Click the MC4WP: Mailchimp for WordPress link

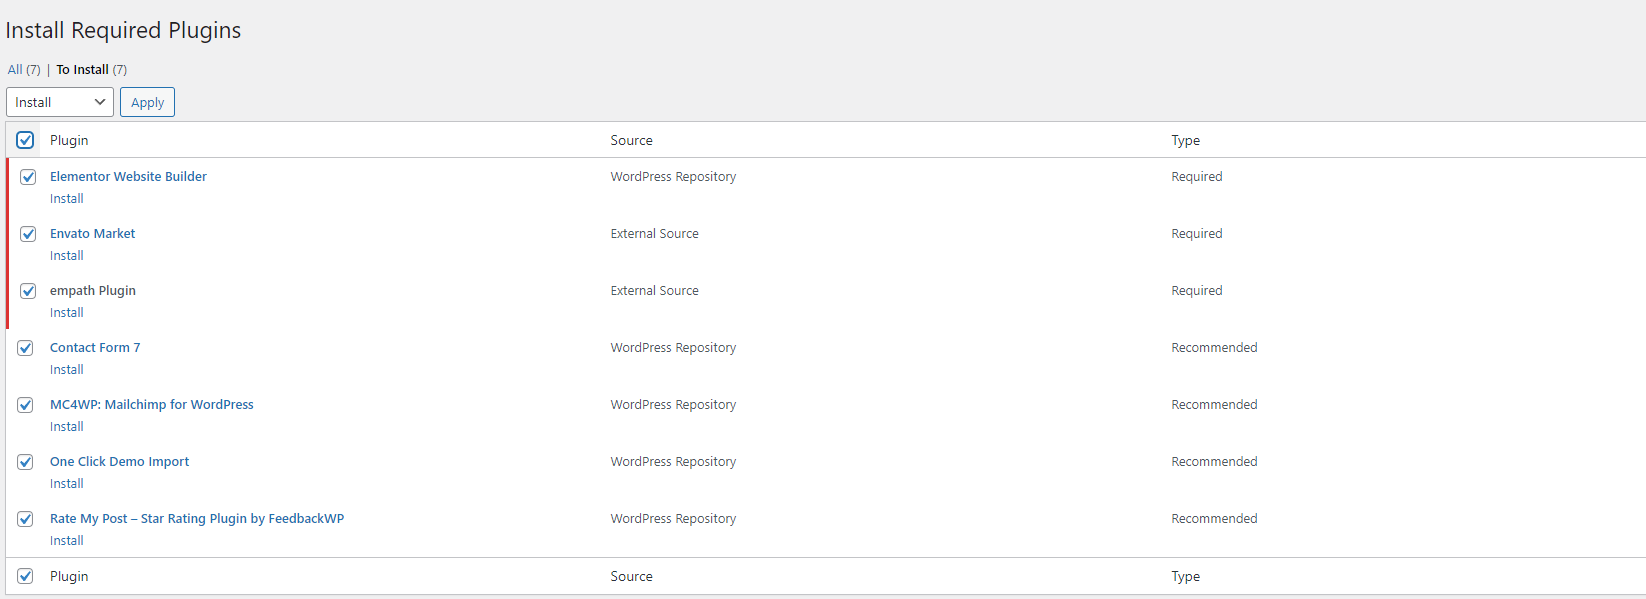click(152, 405)
